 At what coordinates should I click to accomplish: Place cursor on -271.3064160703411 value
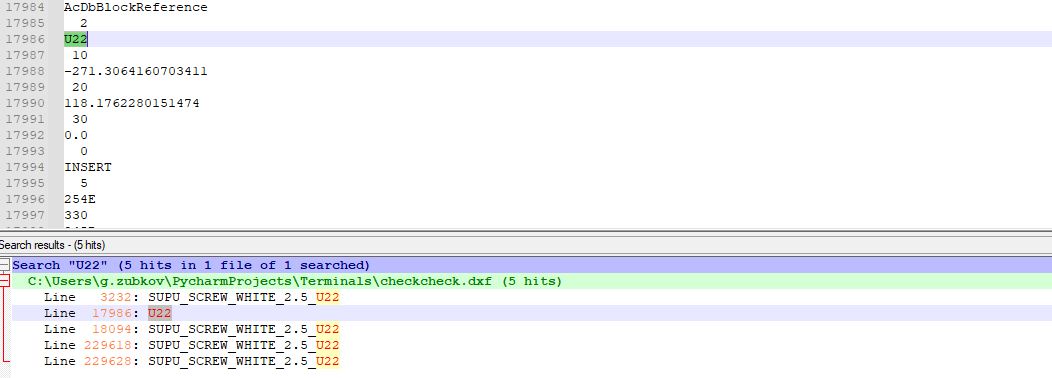click(x=136, y=71)
